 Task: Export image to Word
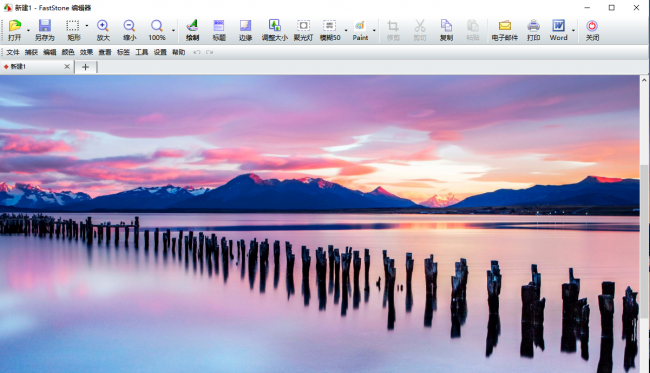558,30
